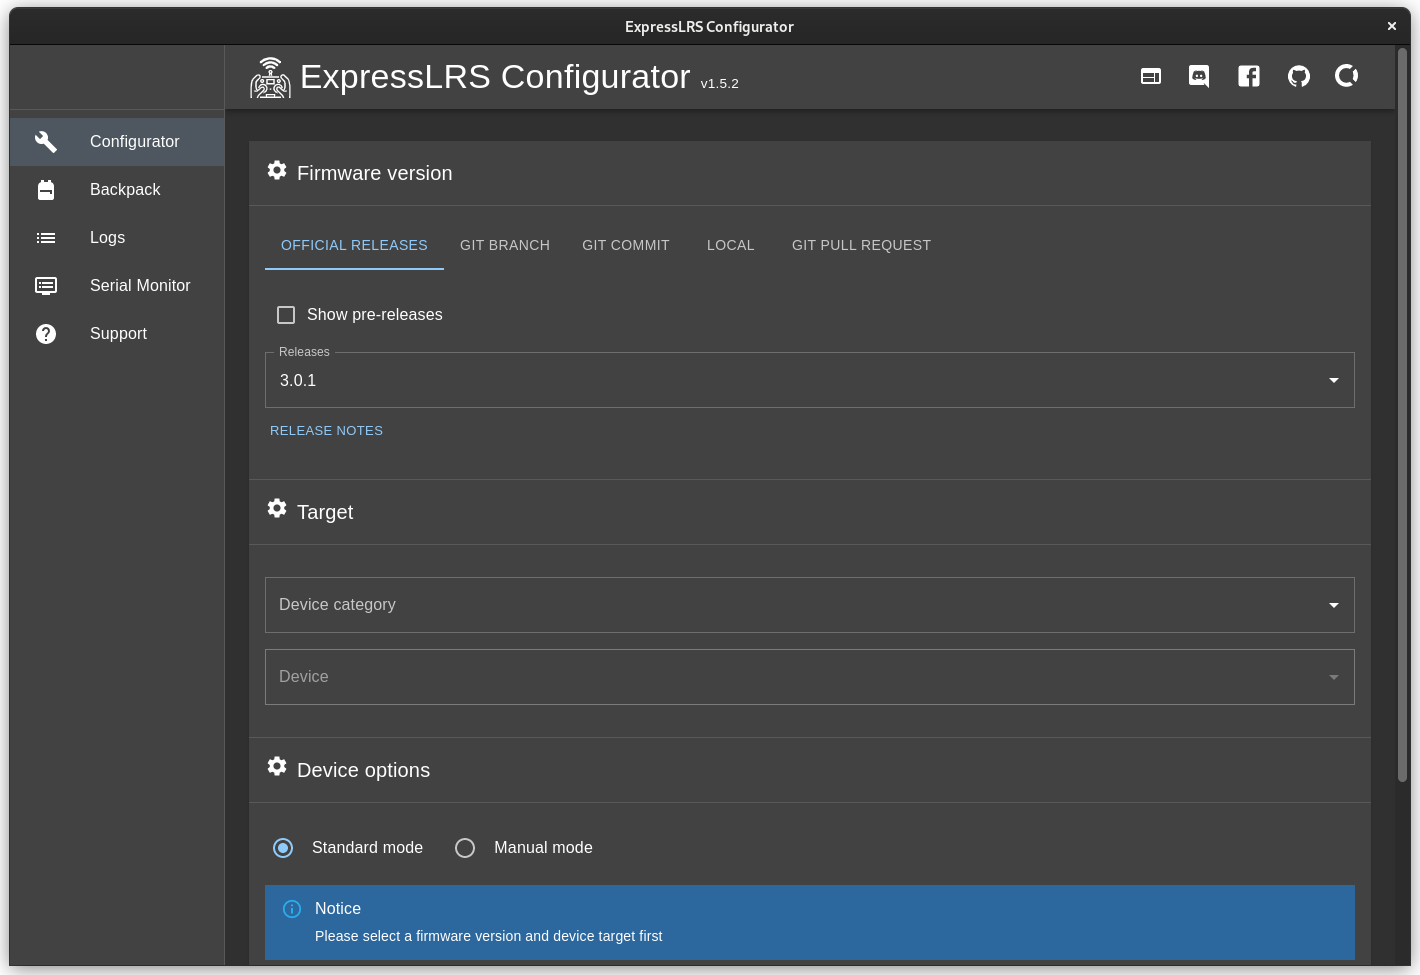Open the Facebook icon link
Image resolution: width=1420 pixels, height=975 pixels.
pos(1249,76)
